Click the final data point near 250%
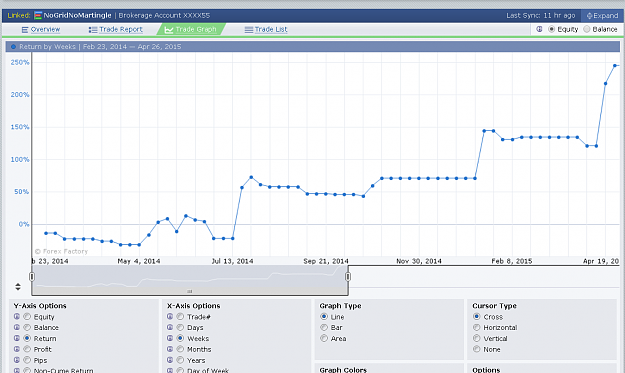Viewport: 625px width, 373px height. (x=615, y=65)
